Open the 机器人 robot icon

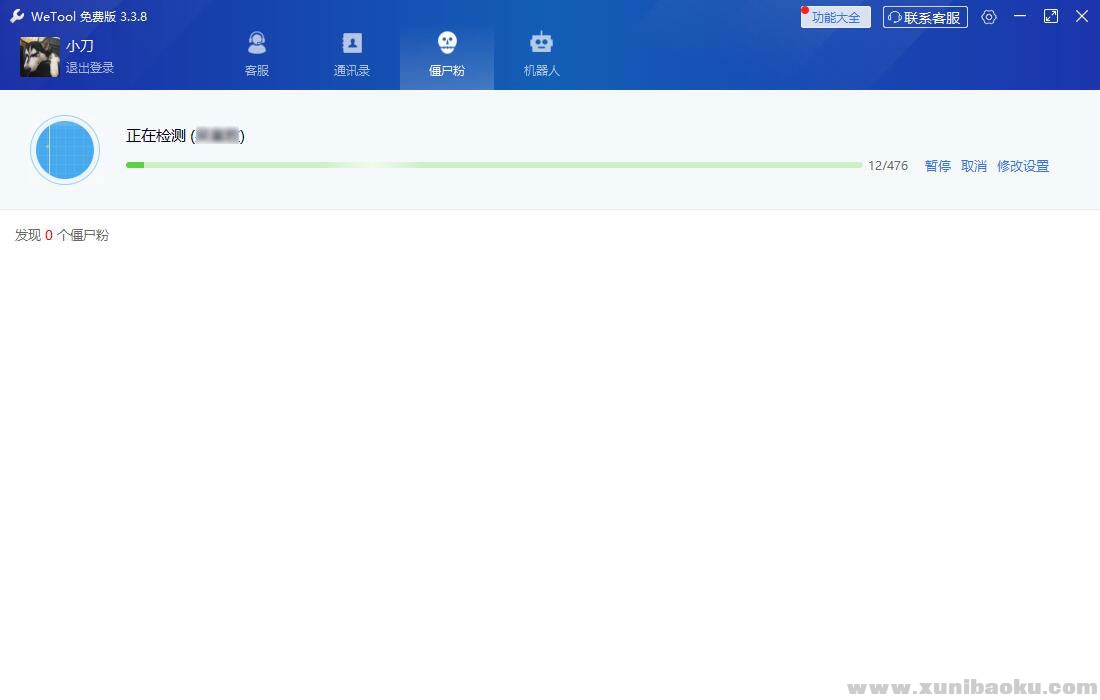coord(541,43)
